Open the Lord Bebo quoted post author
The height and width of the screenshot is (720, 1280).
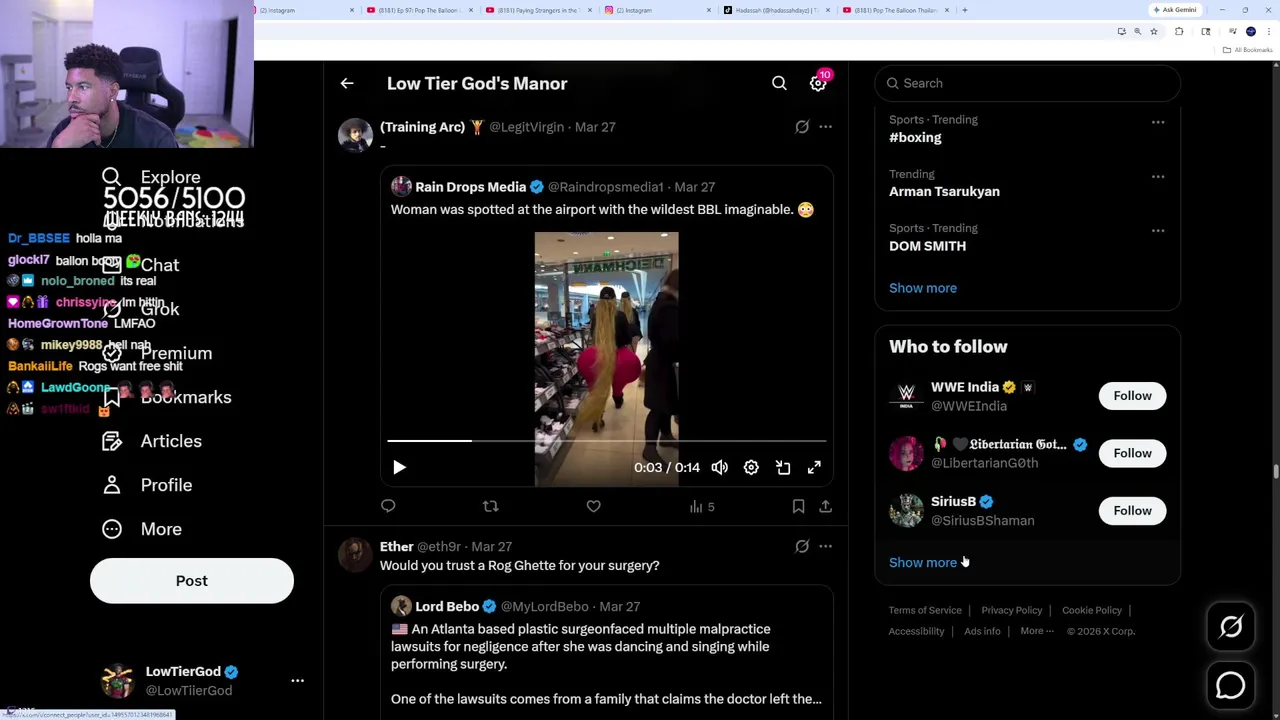(x=447, y=607)
